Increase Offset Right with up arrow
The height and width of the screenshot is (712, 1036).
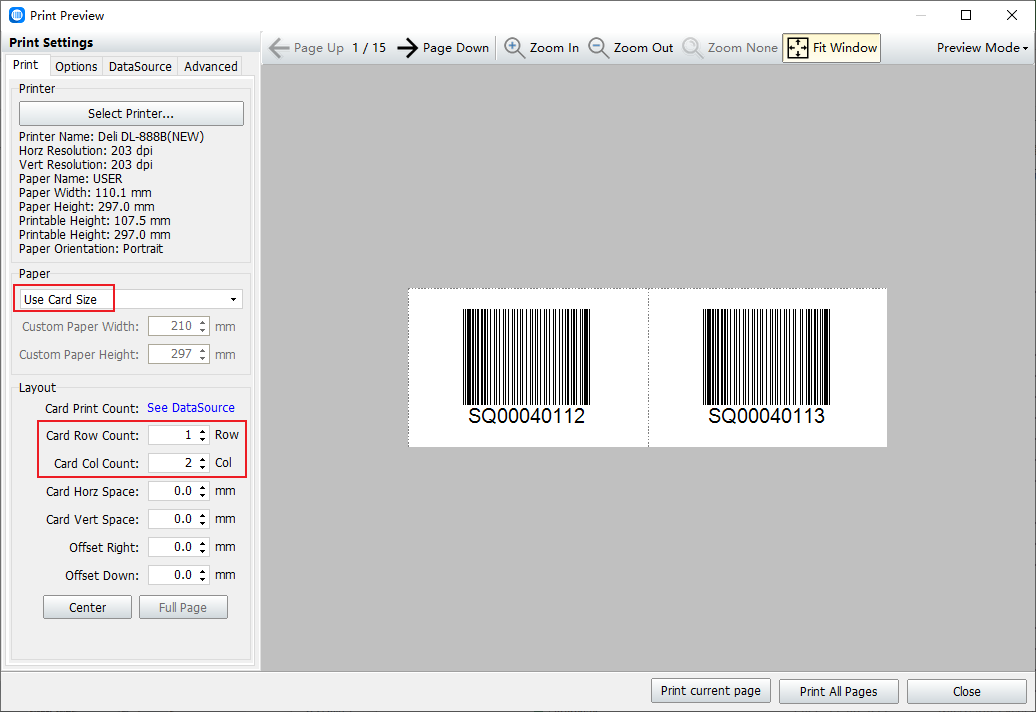coord(203,544)
